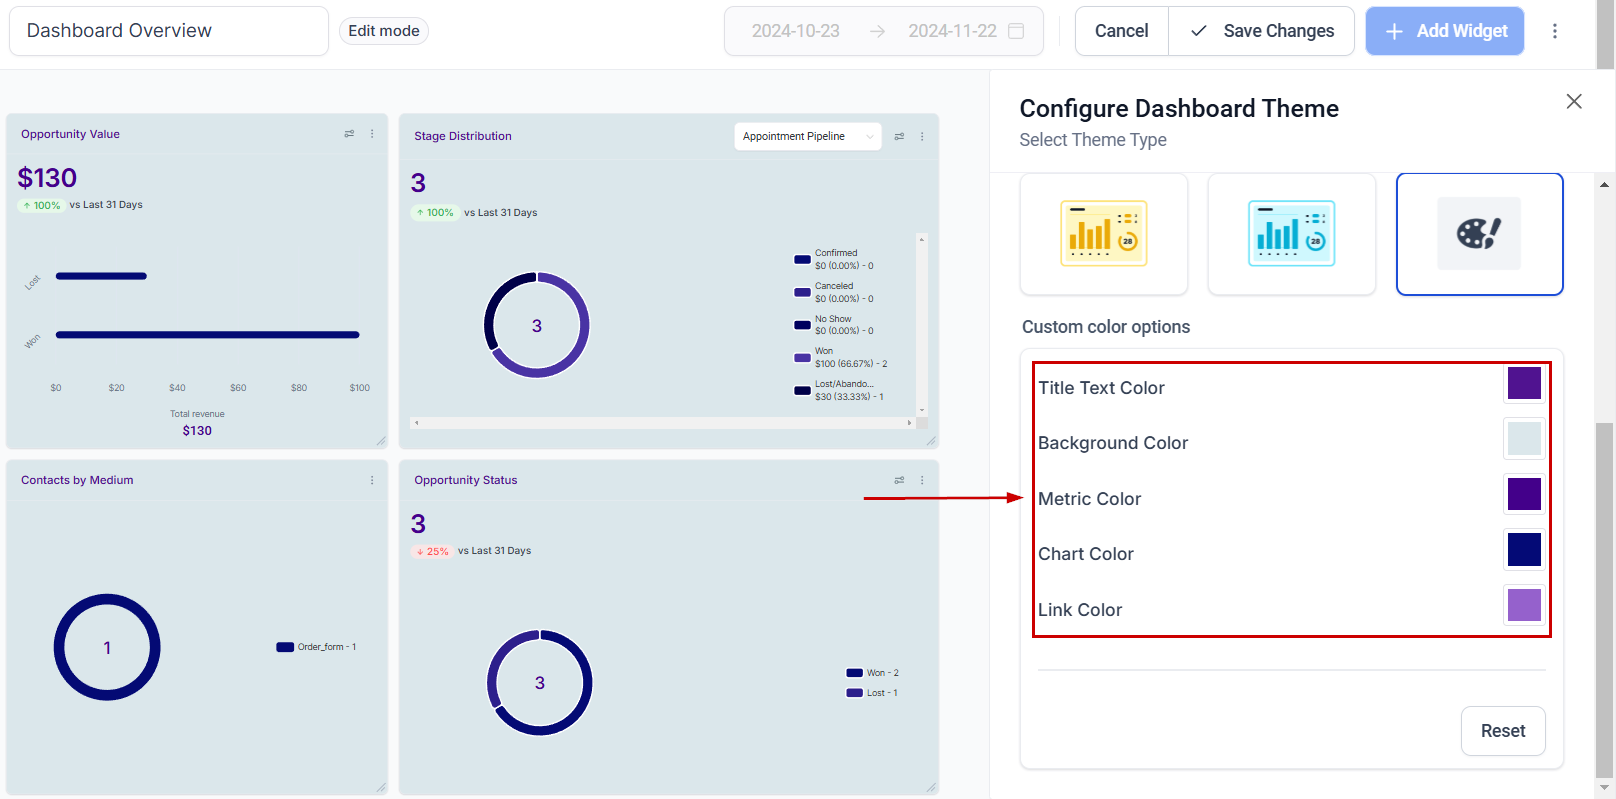Click the resize handle of Opportunity Value widget

[381, 441]
